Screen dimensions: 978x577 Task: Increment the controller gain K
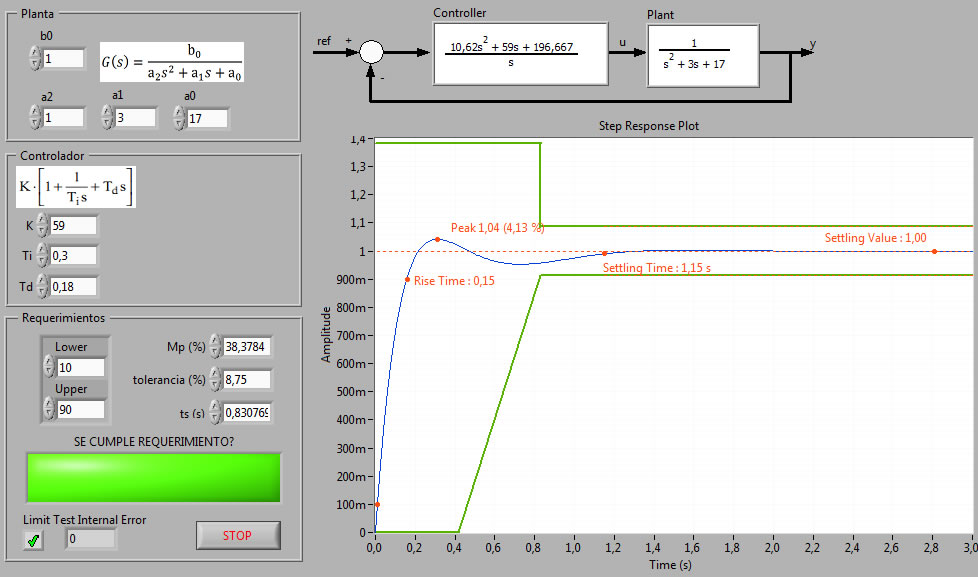point(40,220)
